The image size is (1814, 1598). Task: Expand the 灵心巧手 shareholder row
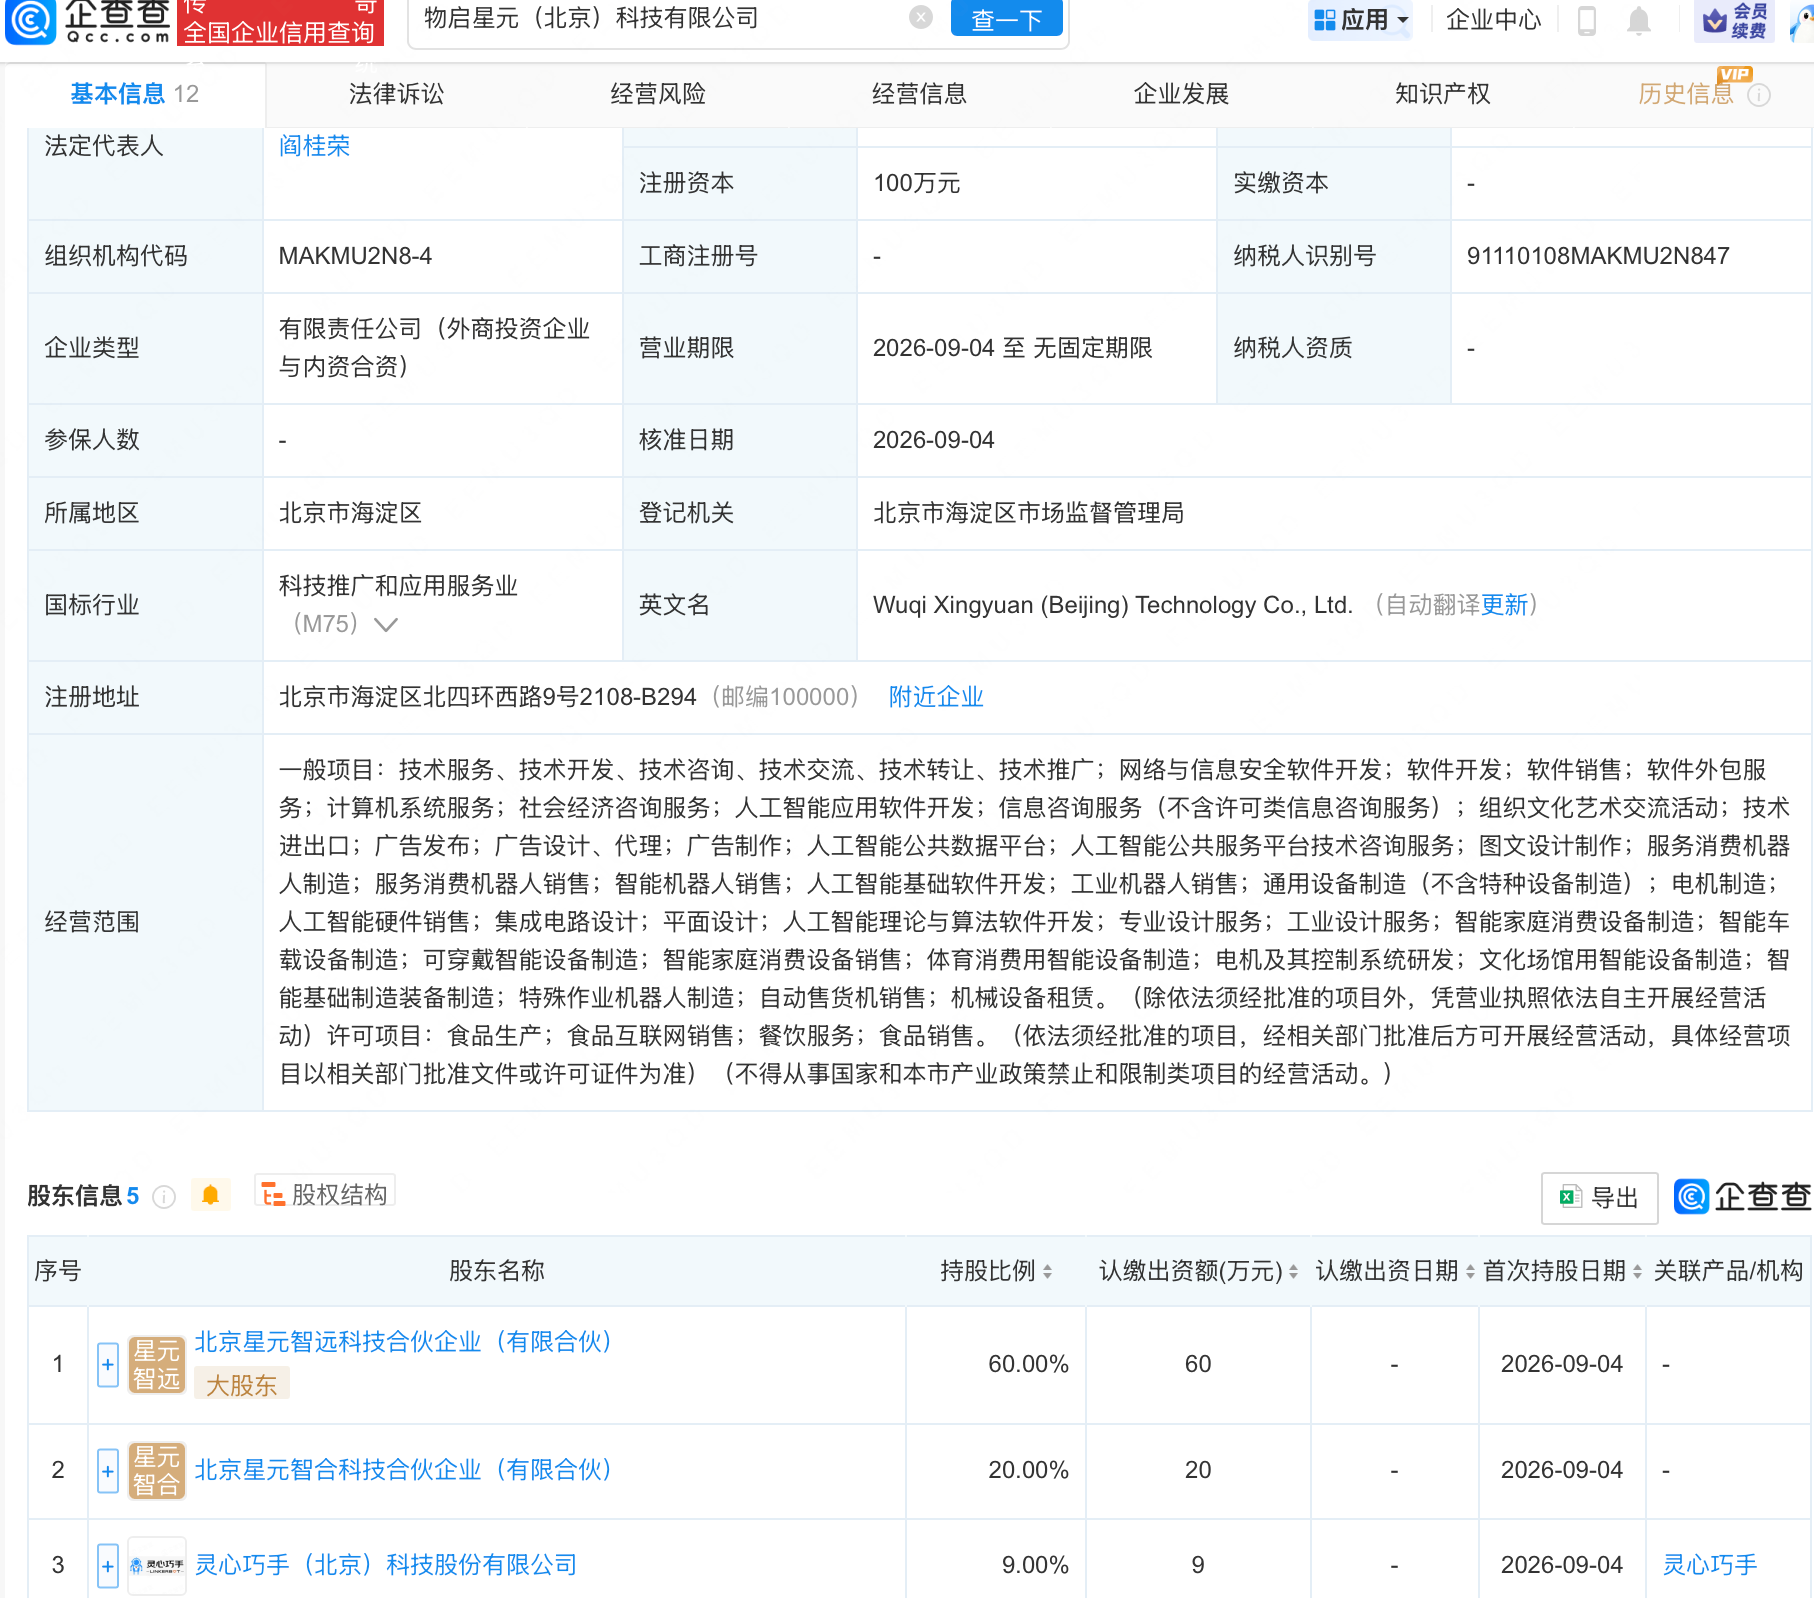(x=108, y=1565)
